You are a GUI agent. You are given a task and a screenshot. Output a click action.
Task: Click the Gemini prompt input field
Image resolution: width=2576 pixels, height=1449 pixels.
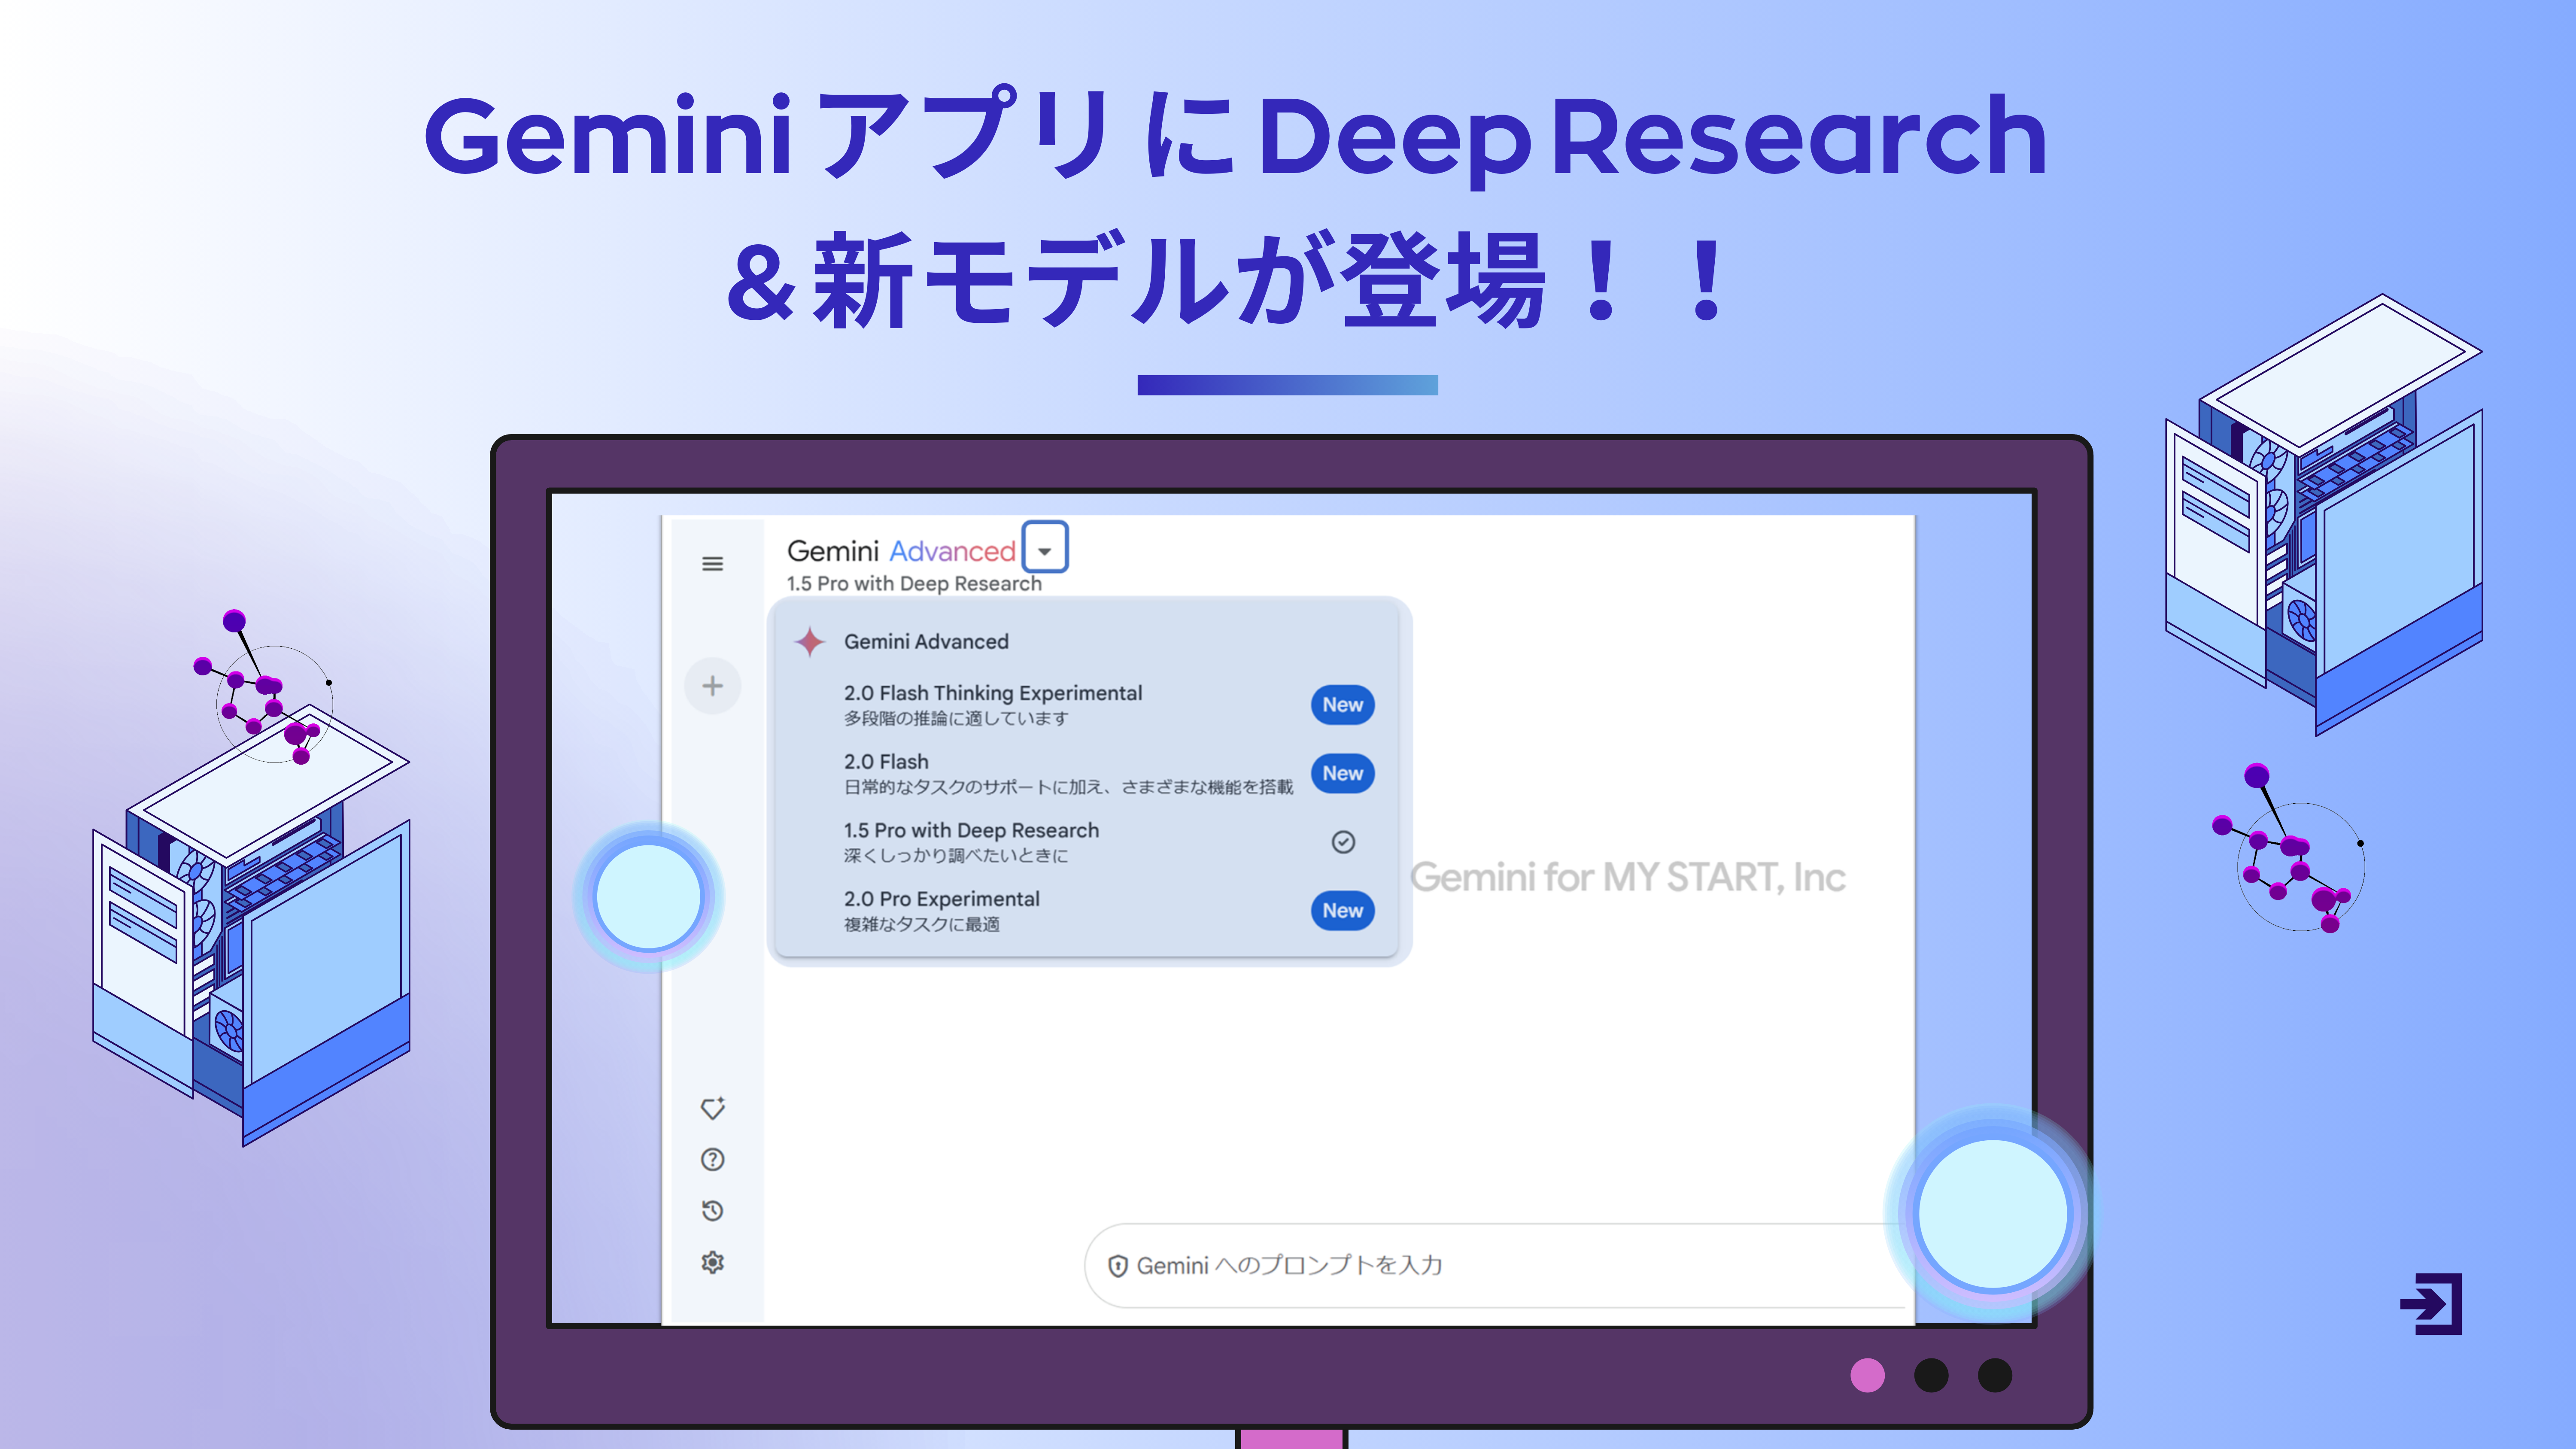(1450, 1264)
